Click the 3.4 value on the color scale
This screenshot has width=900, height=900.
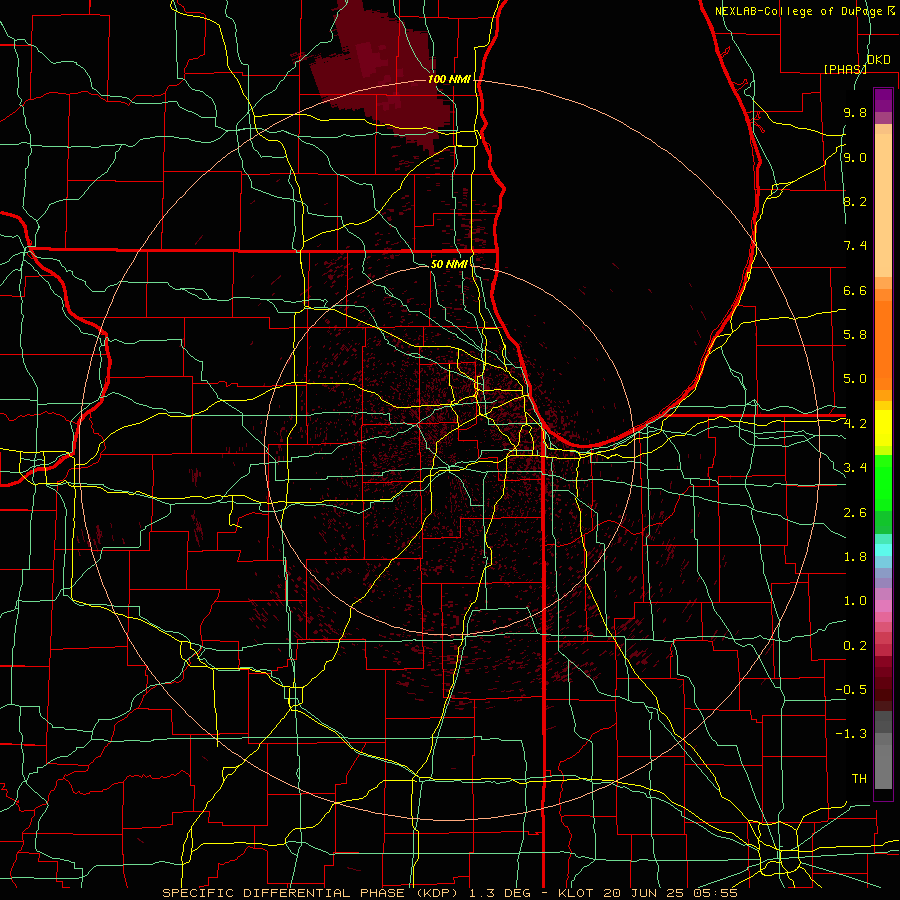[855, 468]
